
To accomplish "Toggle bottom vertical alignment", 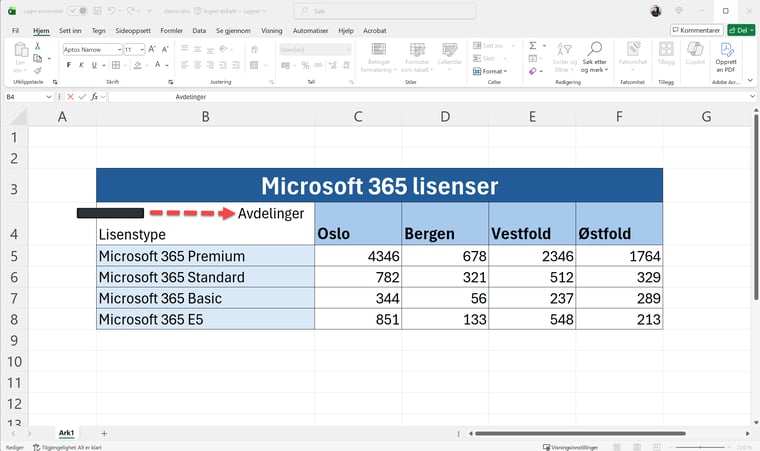I will click(x=210, y=49).
